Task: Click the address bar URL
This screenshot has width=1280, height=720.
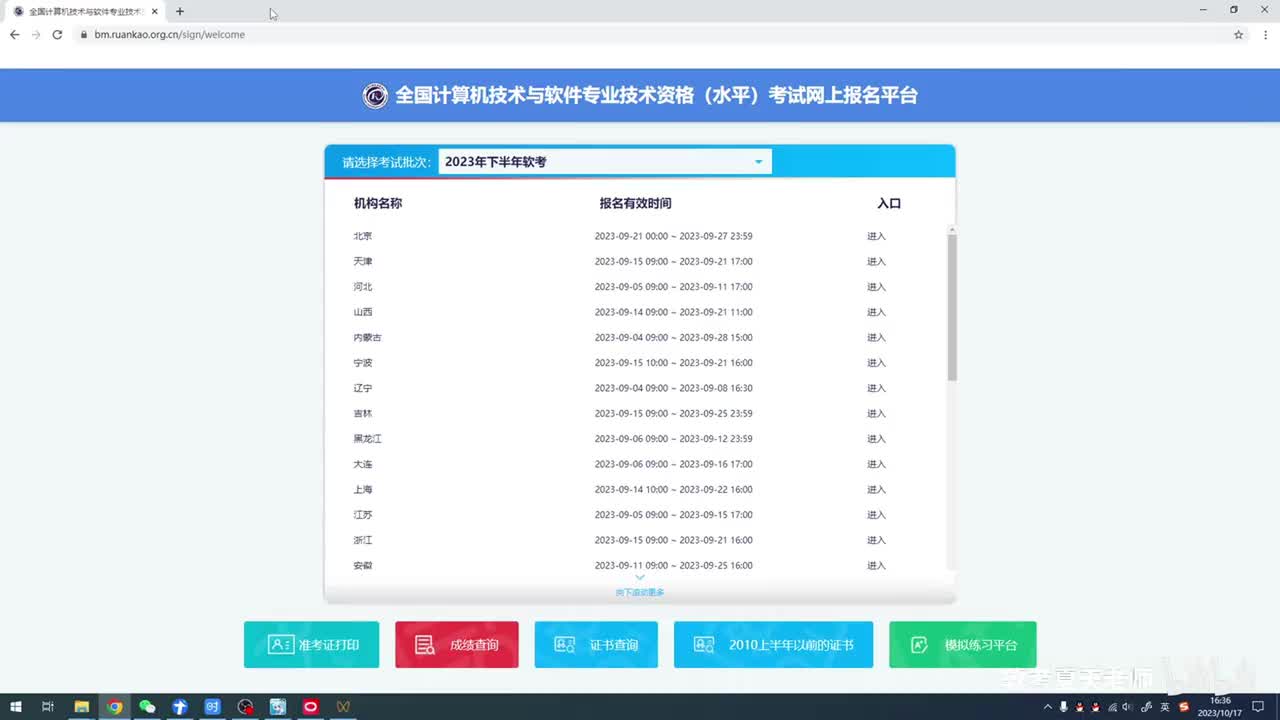Action: point(170,34)
